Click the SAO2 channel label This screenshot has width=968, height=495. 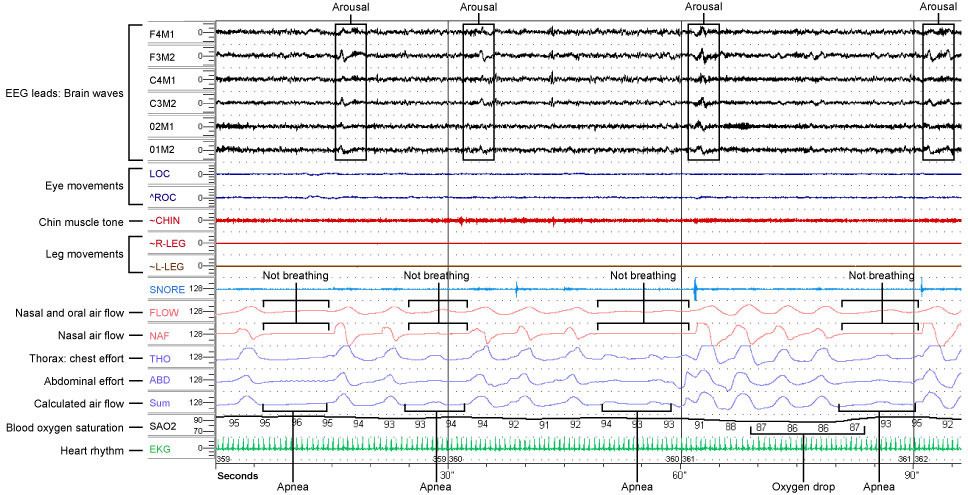click(161, 427)
